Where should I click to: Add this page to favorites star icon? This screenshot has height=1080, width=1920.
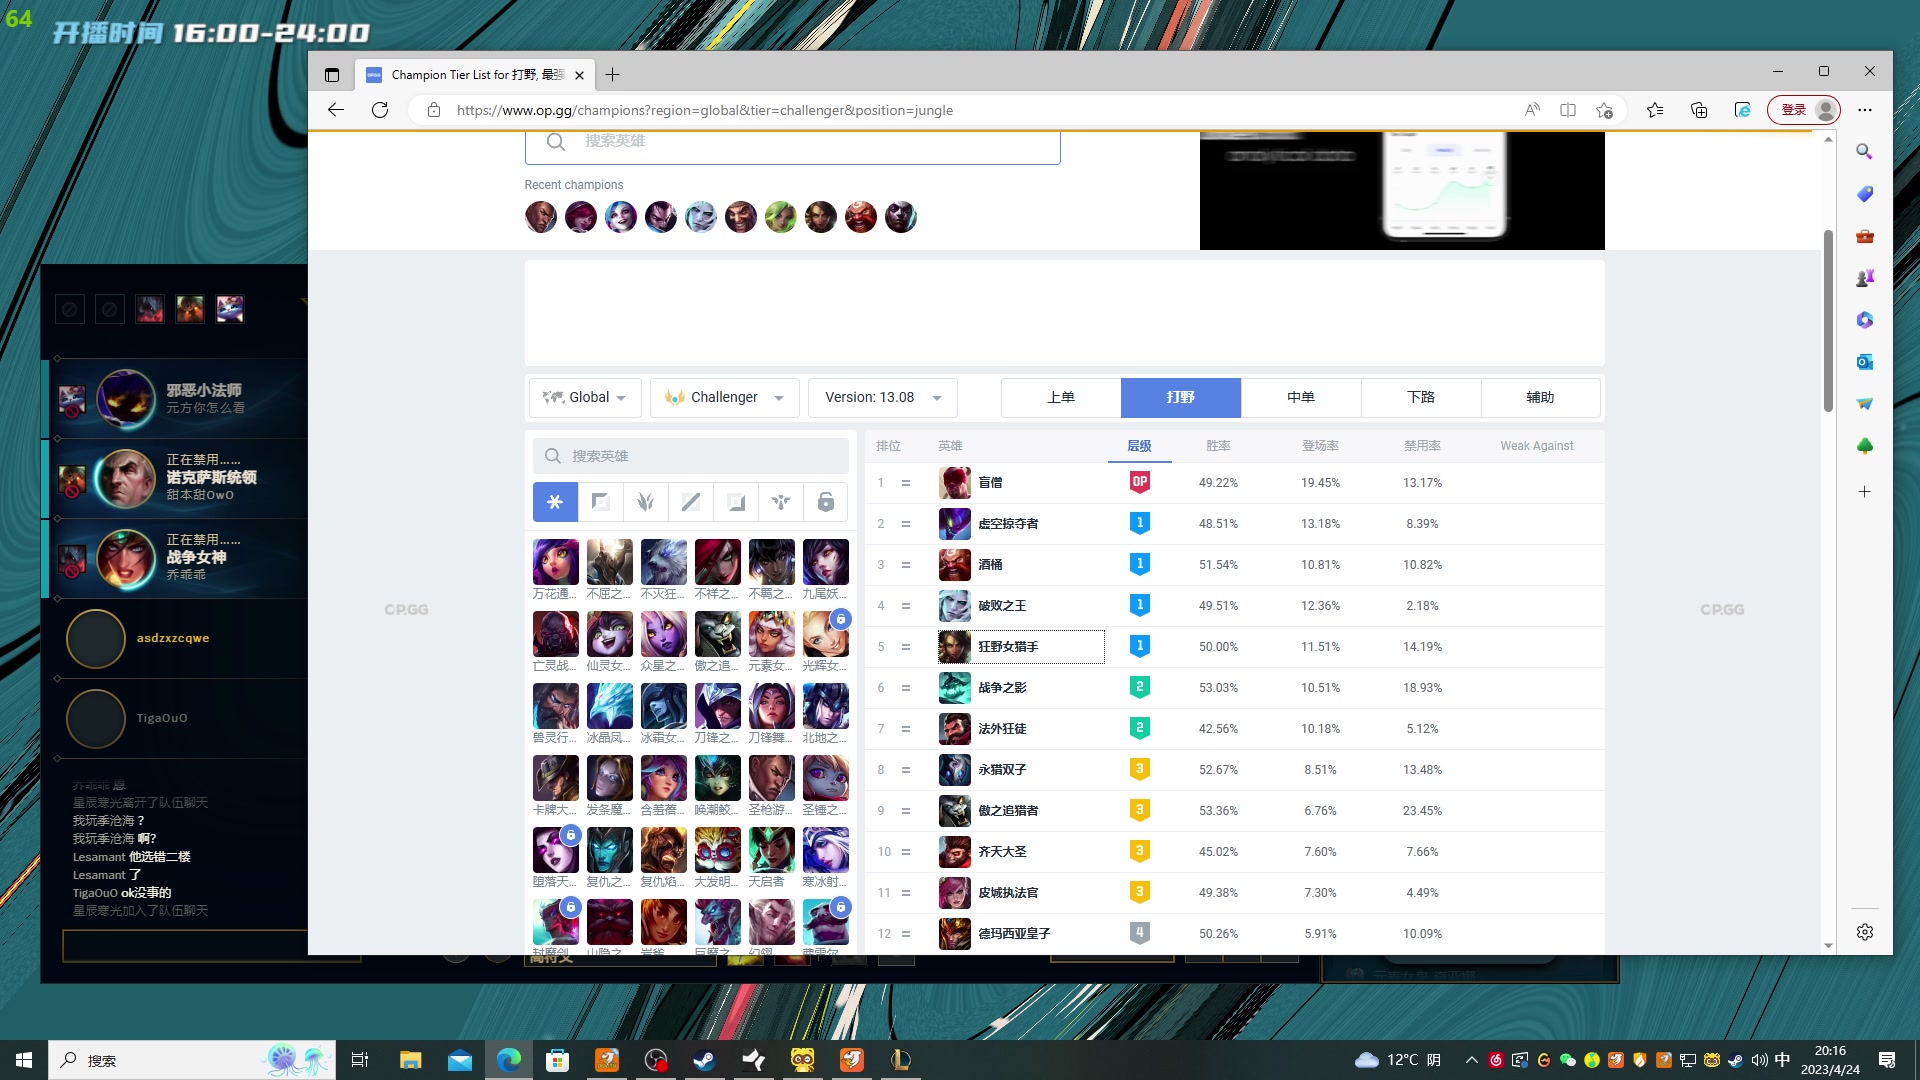[x=1604, y=110]
